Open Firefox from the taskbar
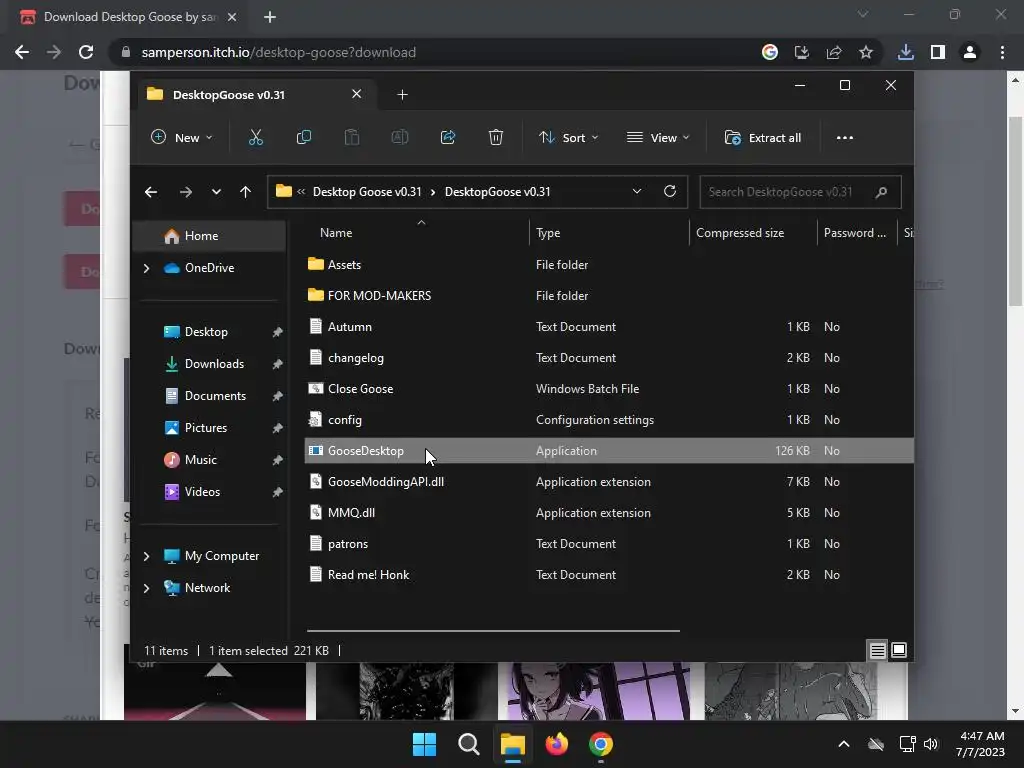Viewport: 1024px width, 768px height. (557, 744)
